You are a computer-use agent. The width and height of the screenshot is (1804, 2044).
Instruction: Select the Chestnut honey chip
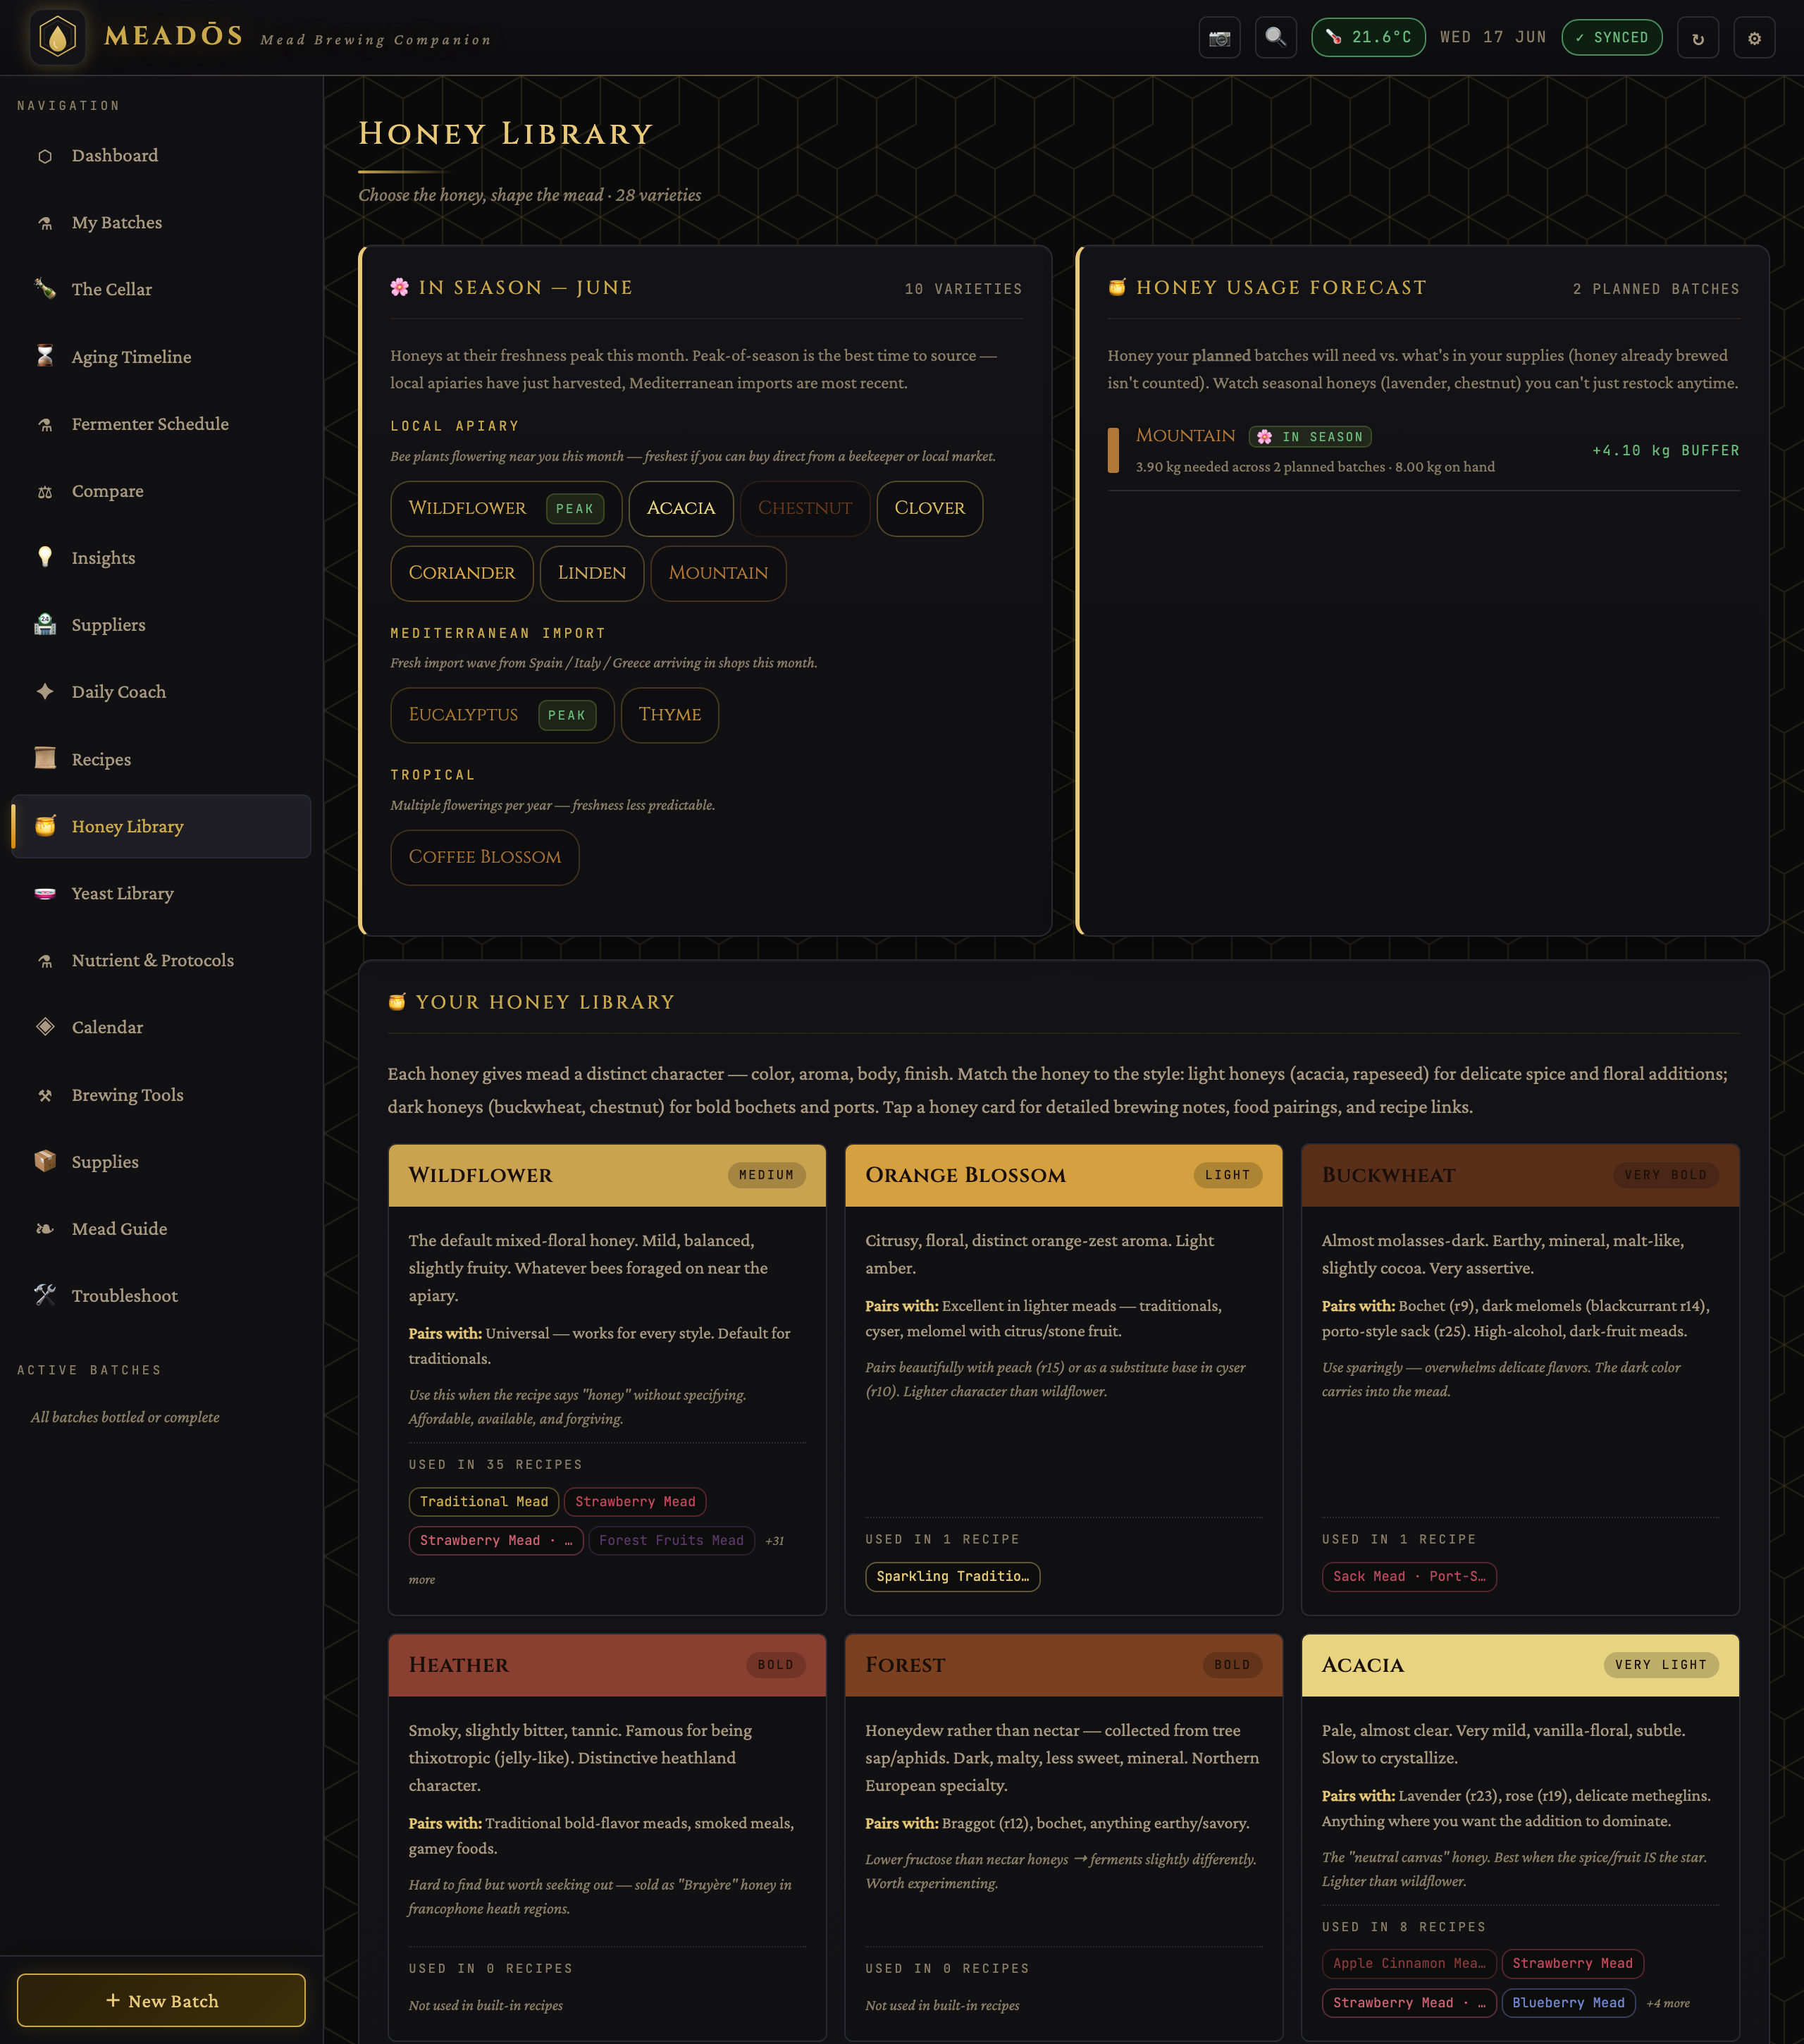805,508
